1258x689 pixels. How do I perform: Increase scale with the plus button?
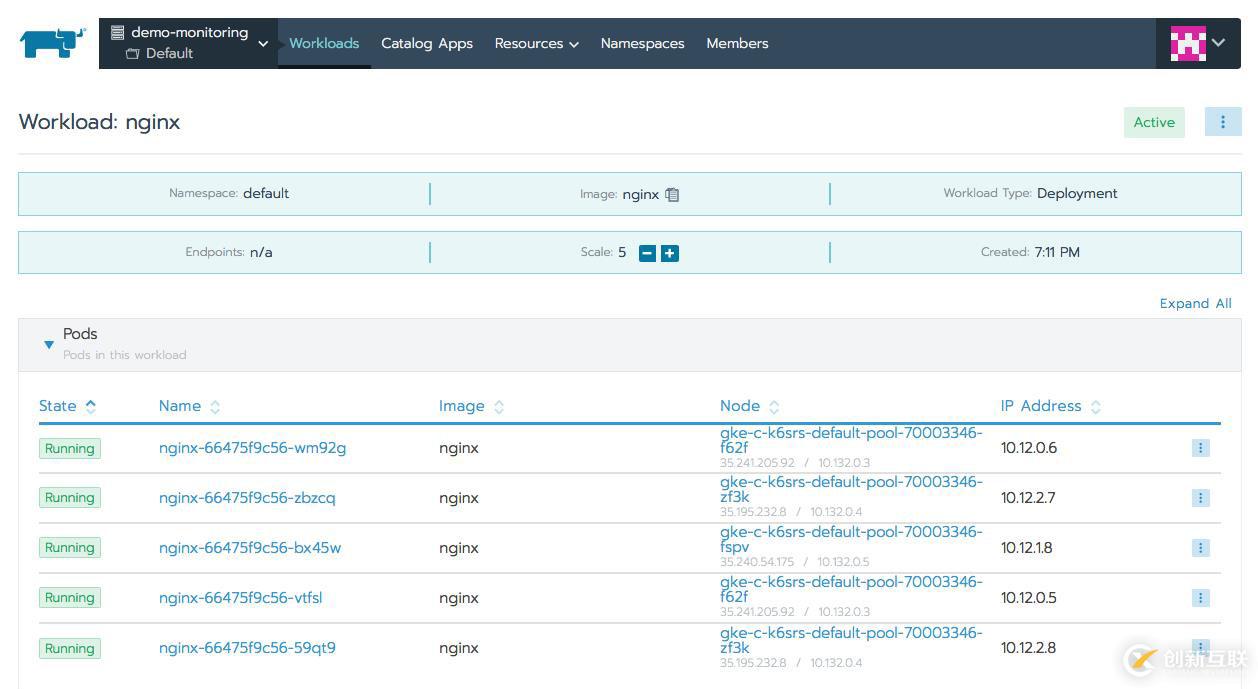(670, 253)
